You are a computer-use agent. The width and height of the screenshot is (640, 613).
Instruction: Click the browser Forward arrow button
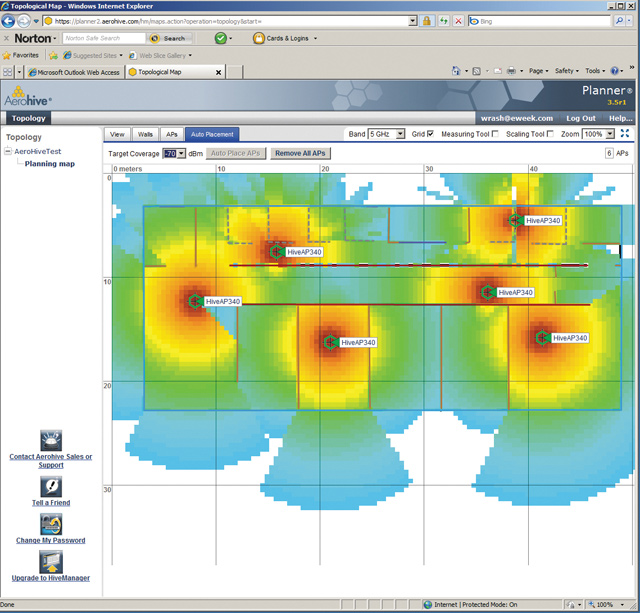click(24, 21)
